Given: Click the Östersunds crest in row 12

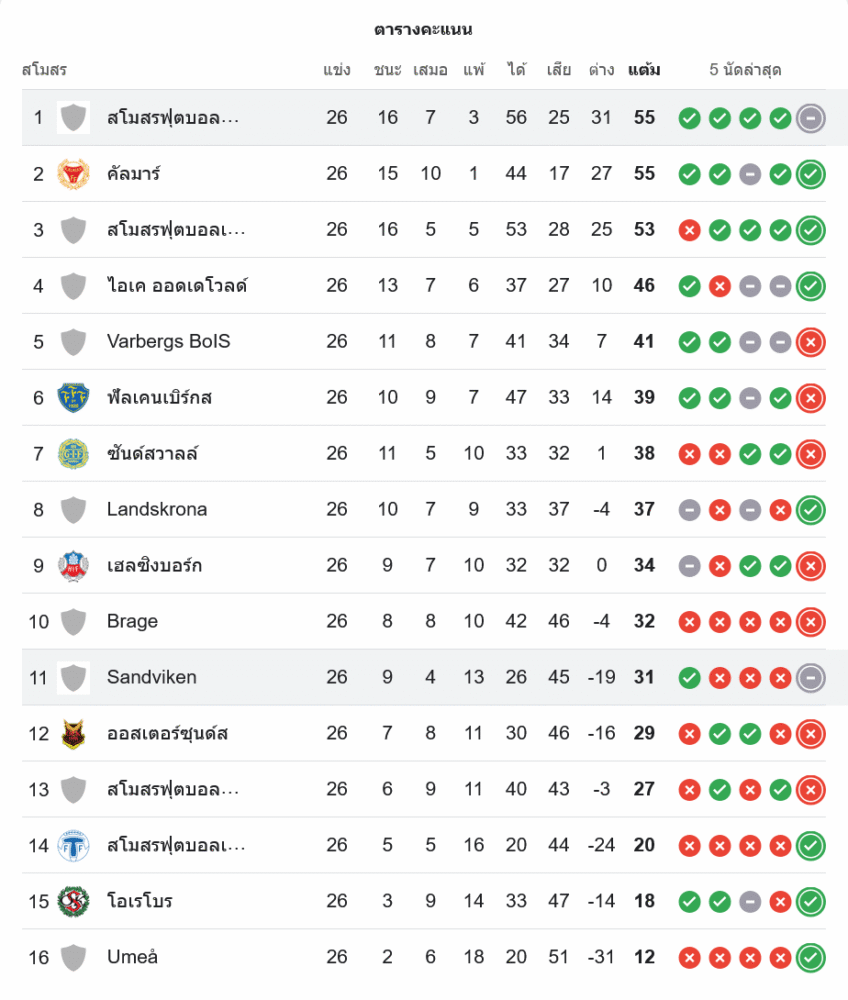Looking at the screenshot, I should (x=73, y=734).
